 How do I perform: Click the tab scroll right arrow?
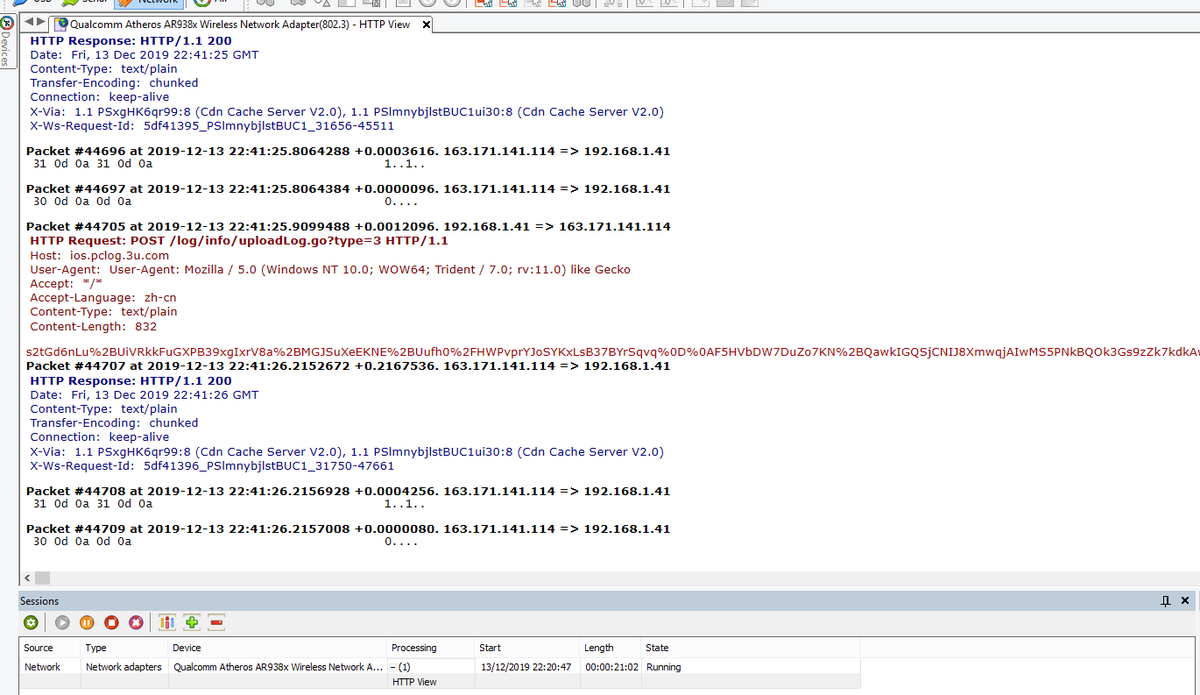[x=43, y=24]
